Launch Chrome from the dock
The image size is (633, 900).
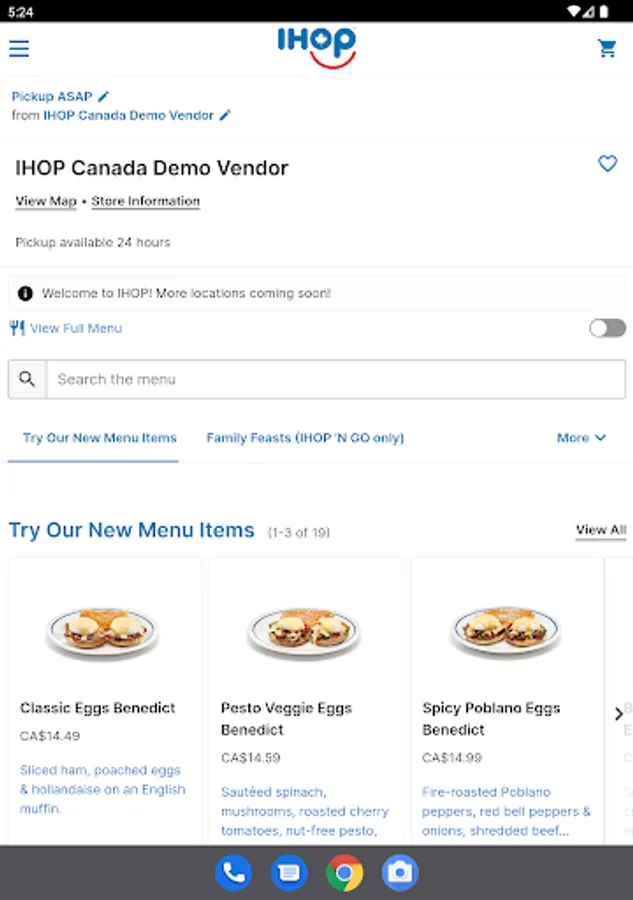click(x=344, y=873)
